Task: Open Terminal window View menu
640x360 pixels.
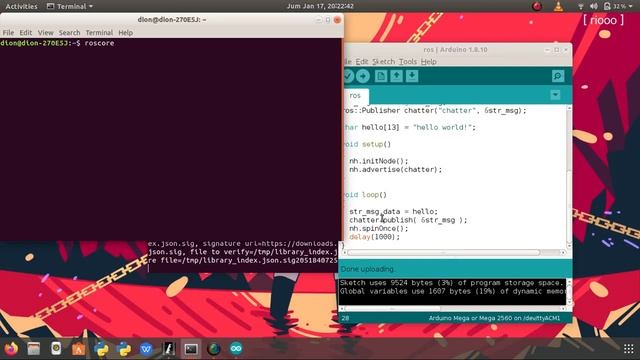Action: tap(45, 33)
